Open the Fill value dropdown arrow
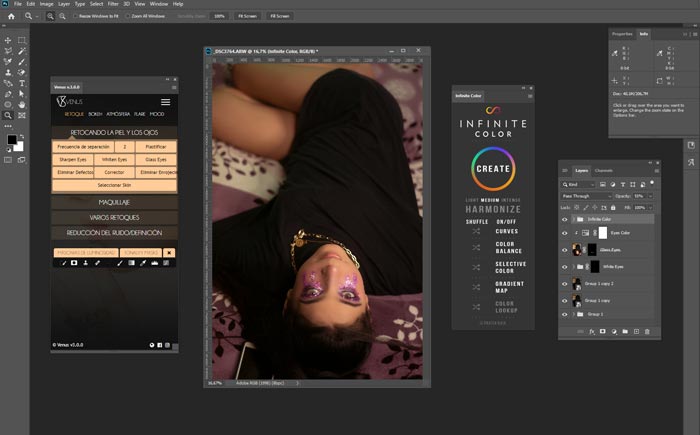The width and height of the screenshot is (700, 435). point(650,208)
